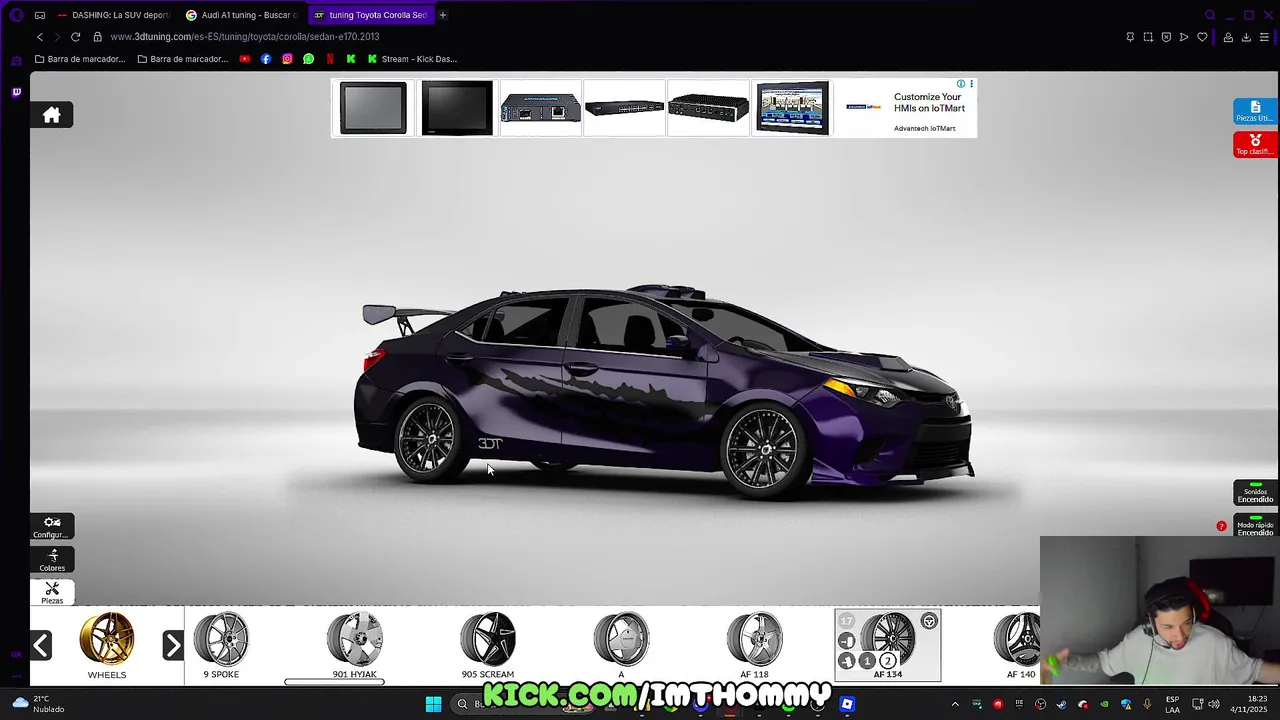This screenshot has width=1280, height=720.
Task: Click the network switch ad thumbnail
Action: click(624, 108)
